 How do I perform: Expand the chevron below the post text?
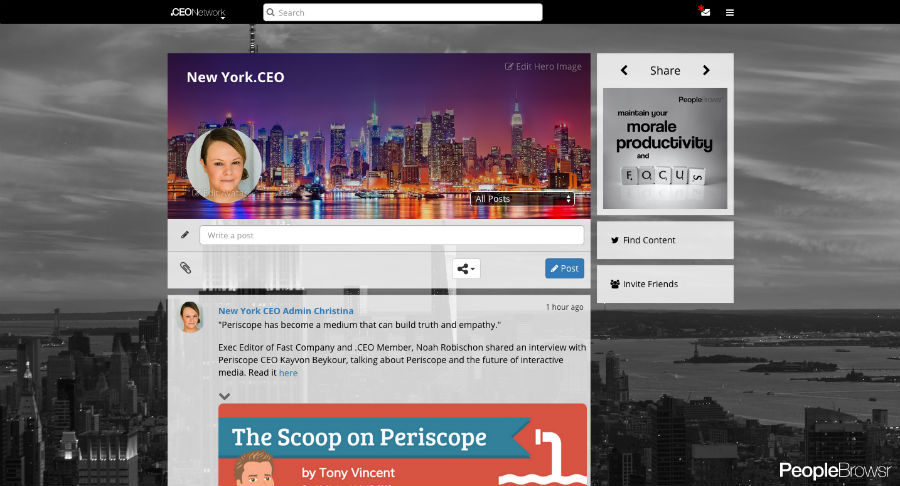click(x=224, y=396)
